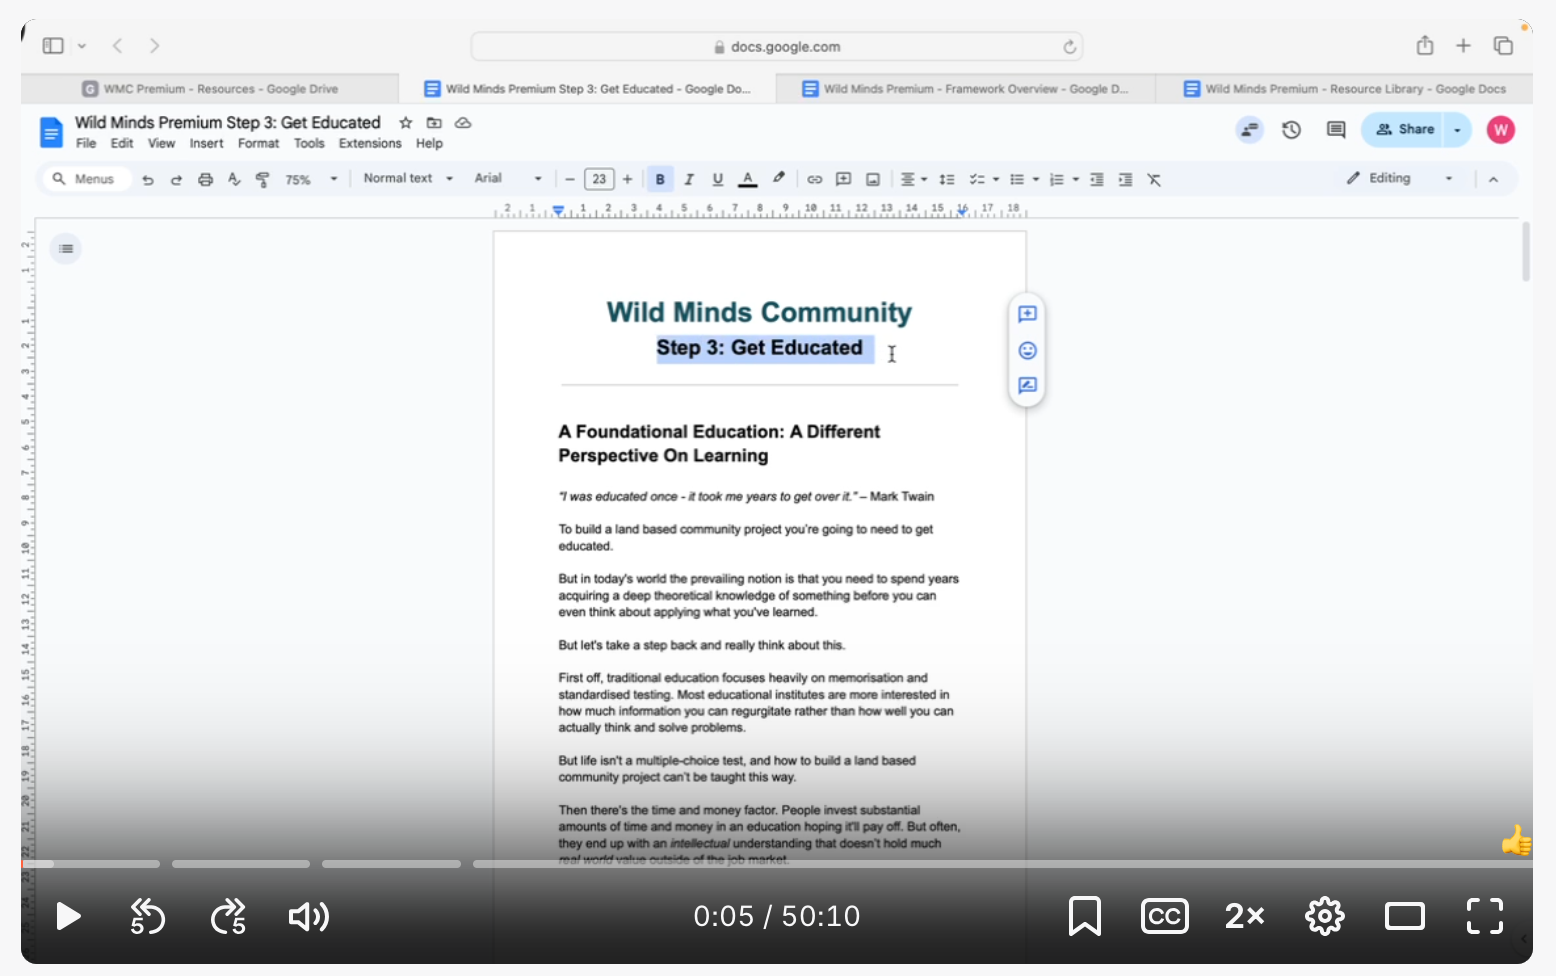Star the Wild Minds document
Image resolution: width=1556 pixels, height=976 pixels.
(x=405, y=123)
